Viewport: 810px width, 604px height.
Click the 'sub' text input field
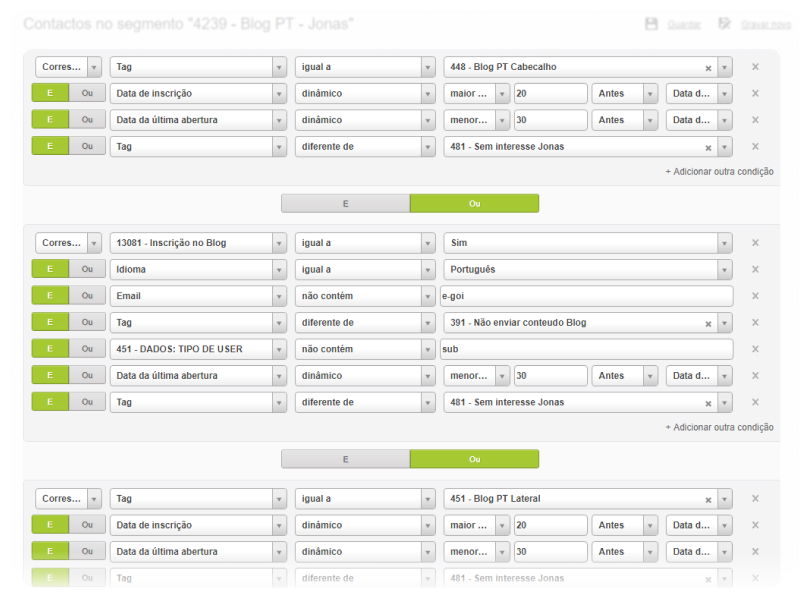585,349
